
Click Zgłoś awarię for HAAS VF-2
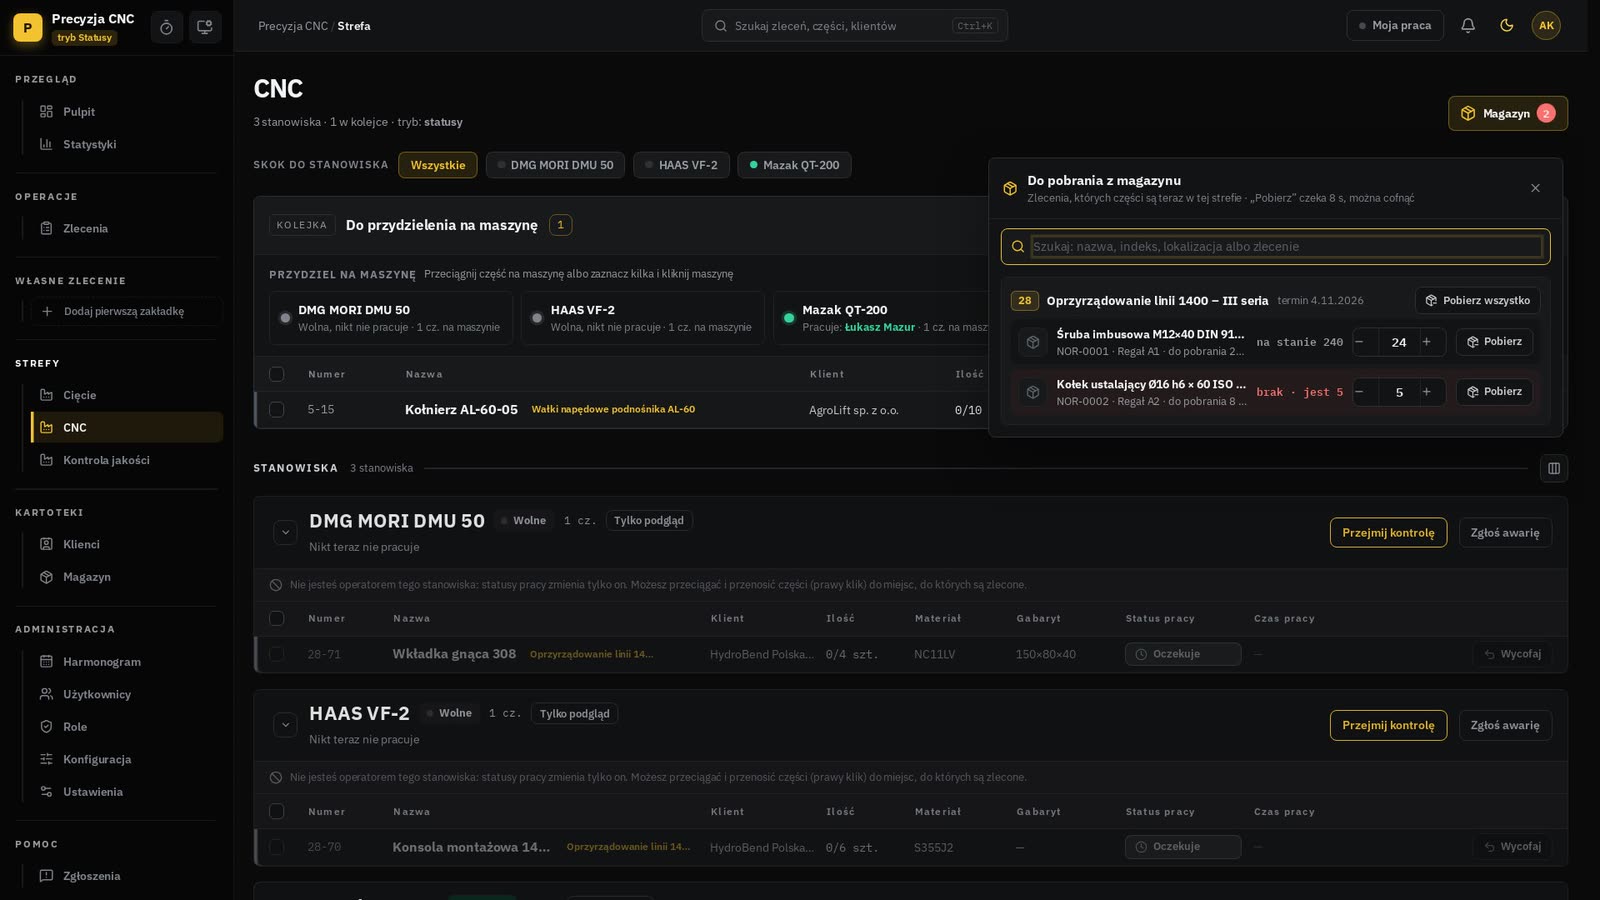[x=1505, y=725]
